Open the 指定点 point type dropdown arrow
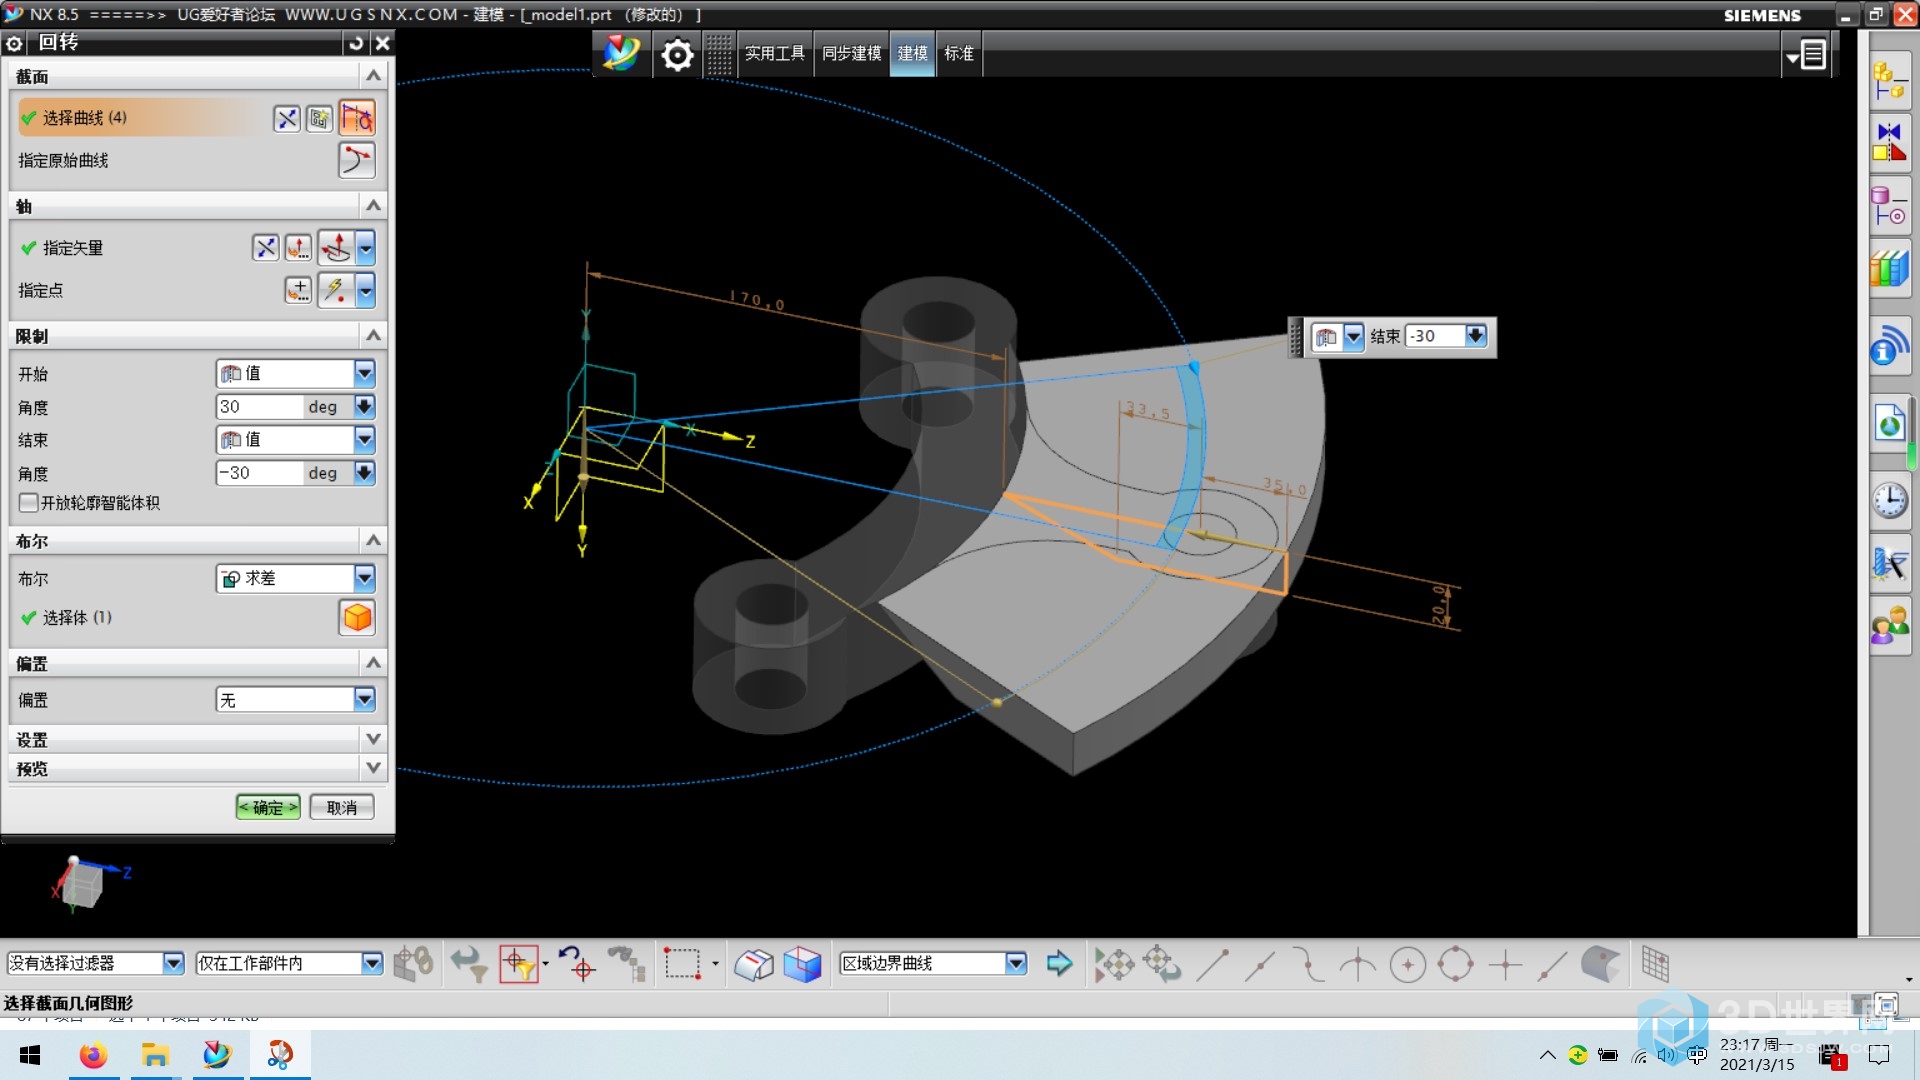 (366, 290)
